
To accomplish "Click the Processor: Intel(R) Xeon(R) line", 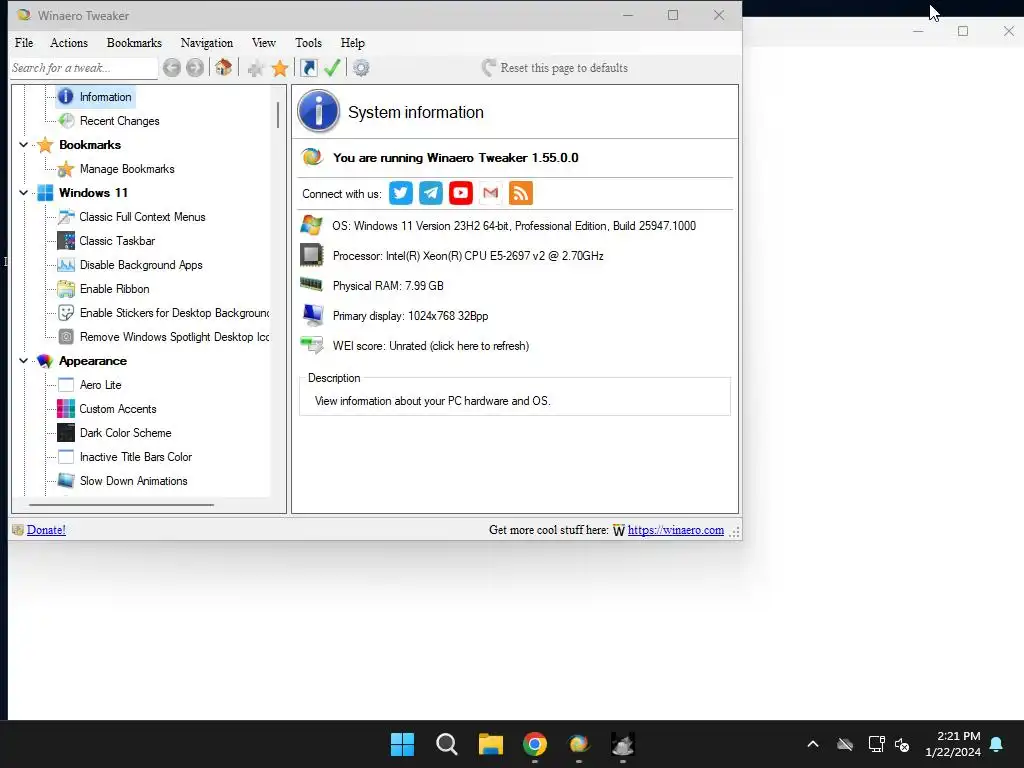I will pyautogui.click(x=468, y=256).
